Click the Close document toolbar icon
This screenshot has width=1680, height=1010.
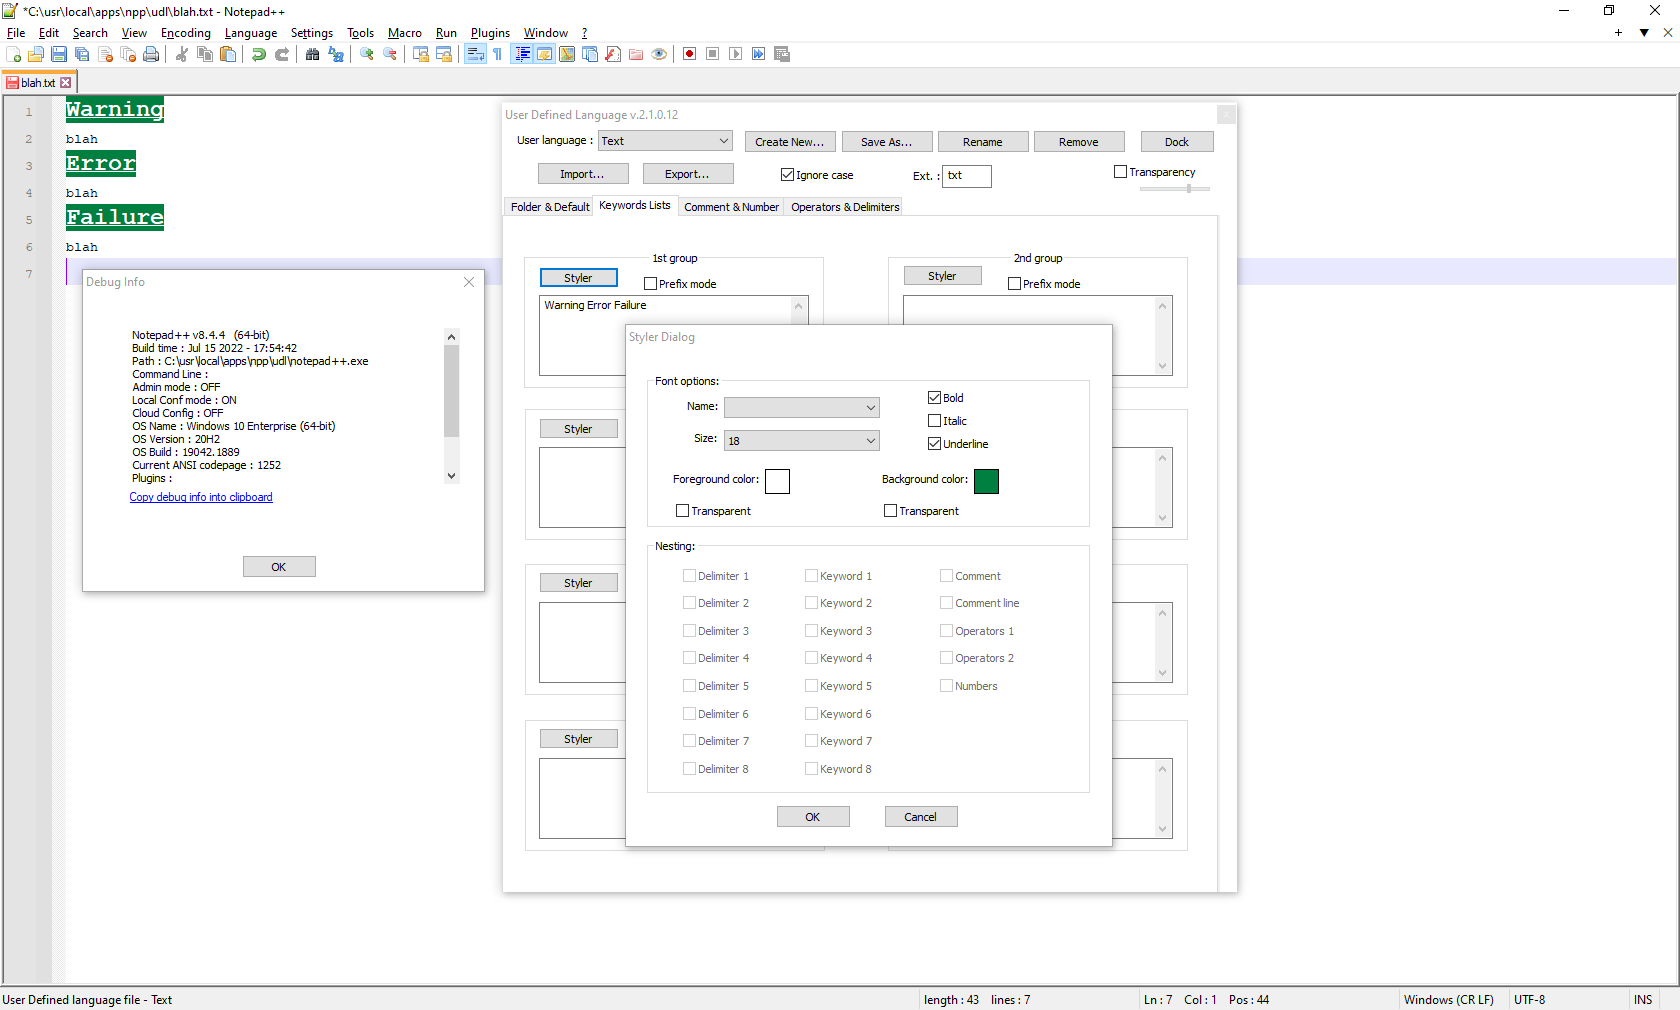tap(105, 54)
